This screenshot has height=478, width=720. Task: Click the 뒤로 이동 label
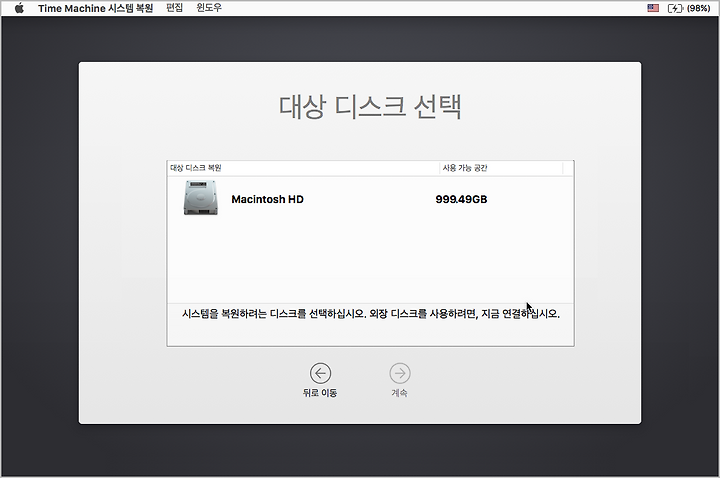point(320,393)
